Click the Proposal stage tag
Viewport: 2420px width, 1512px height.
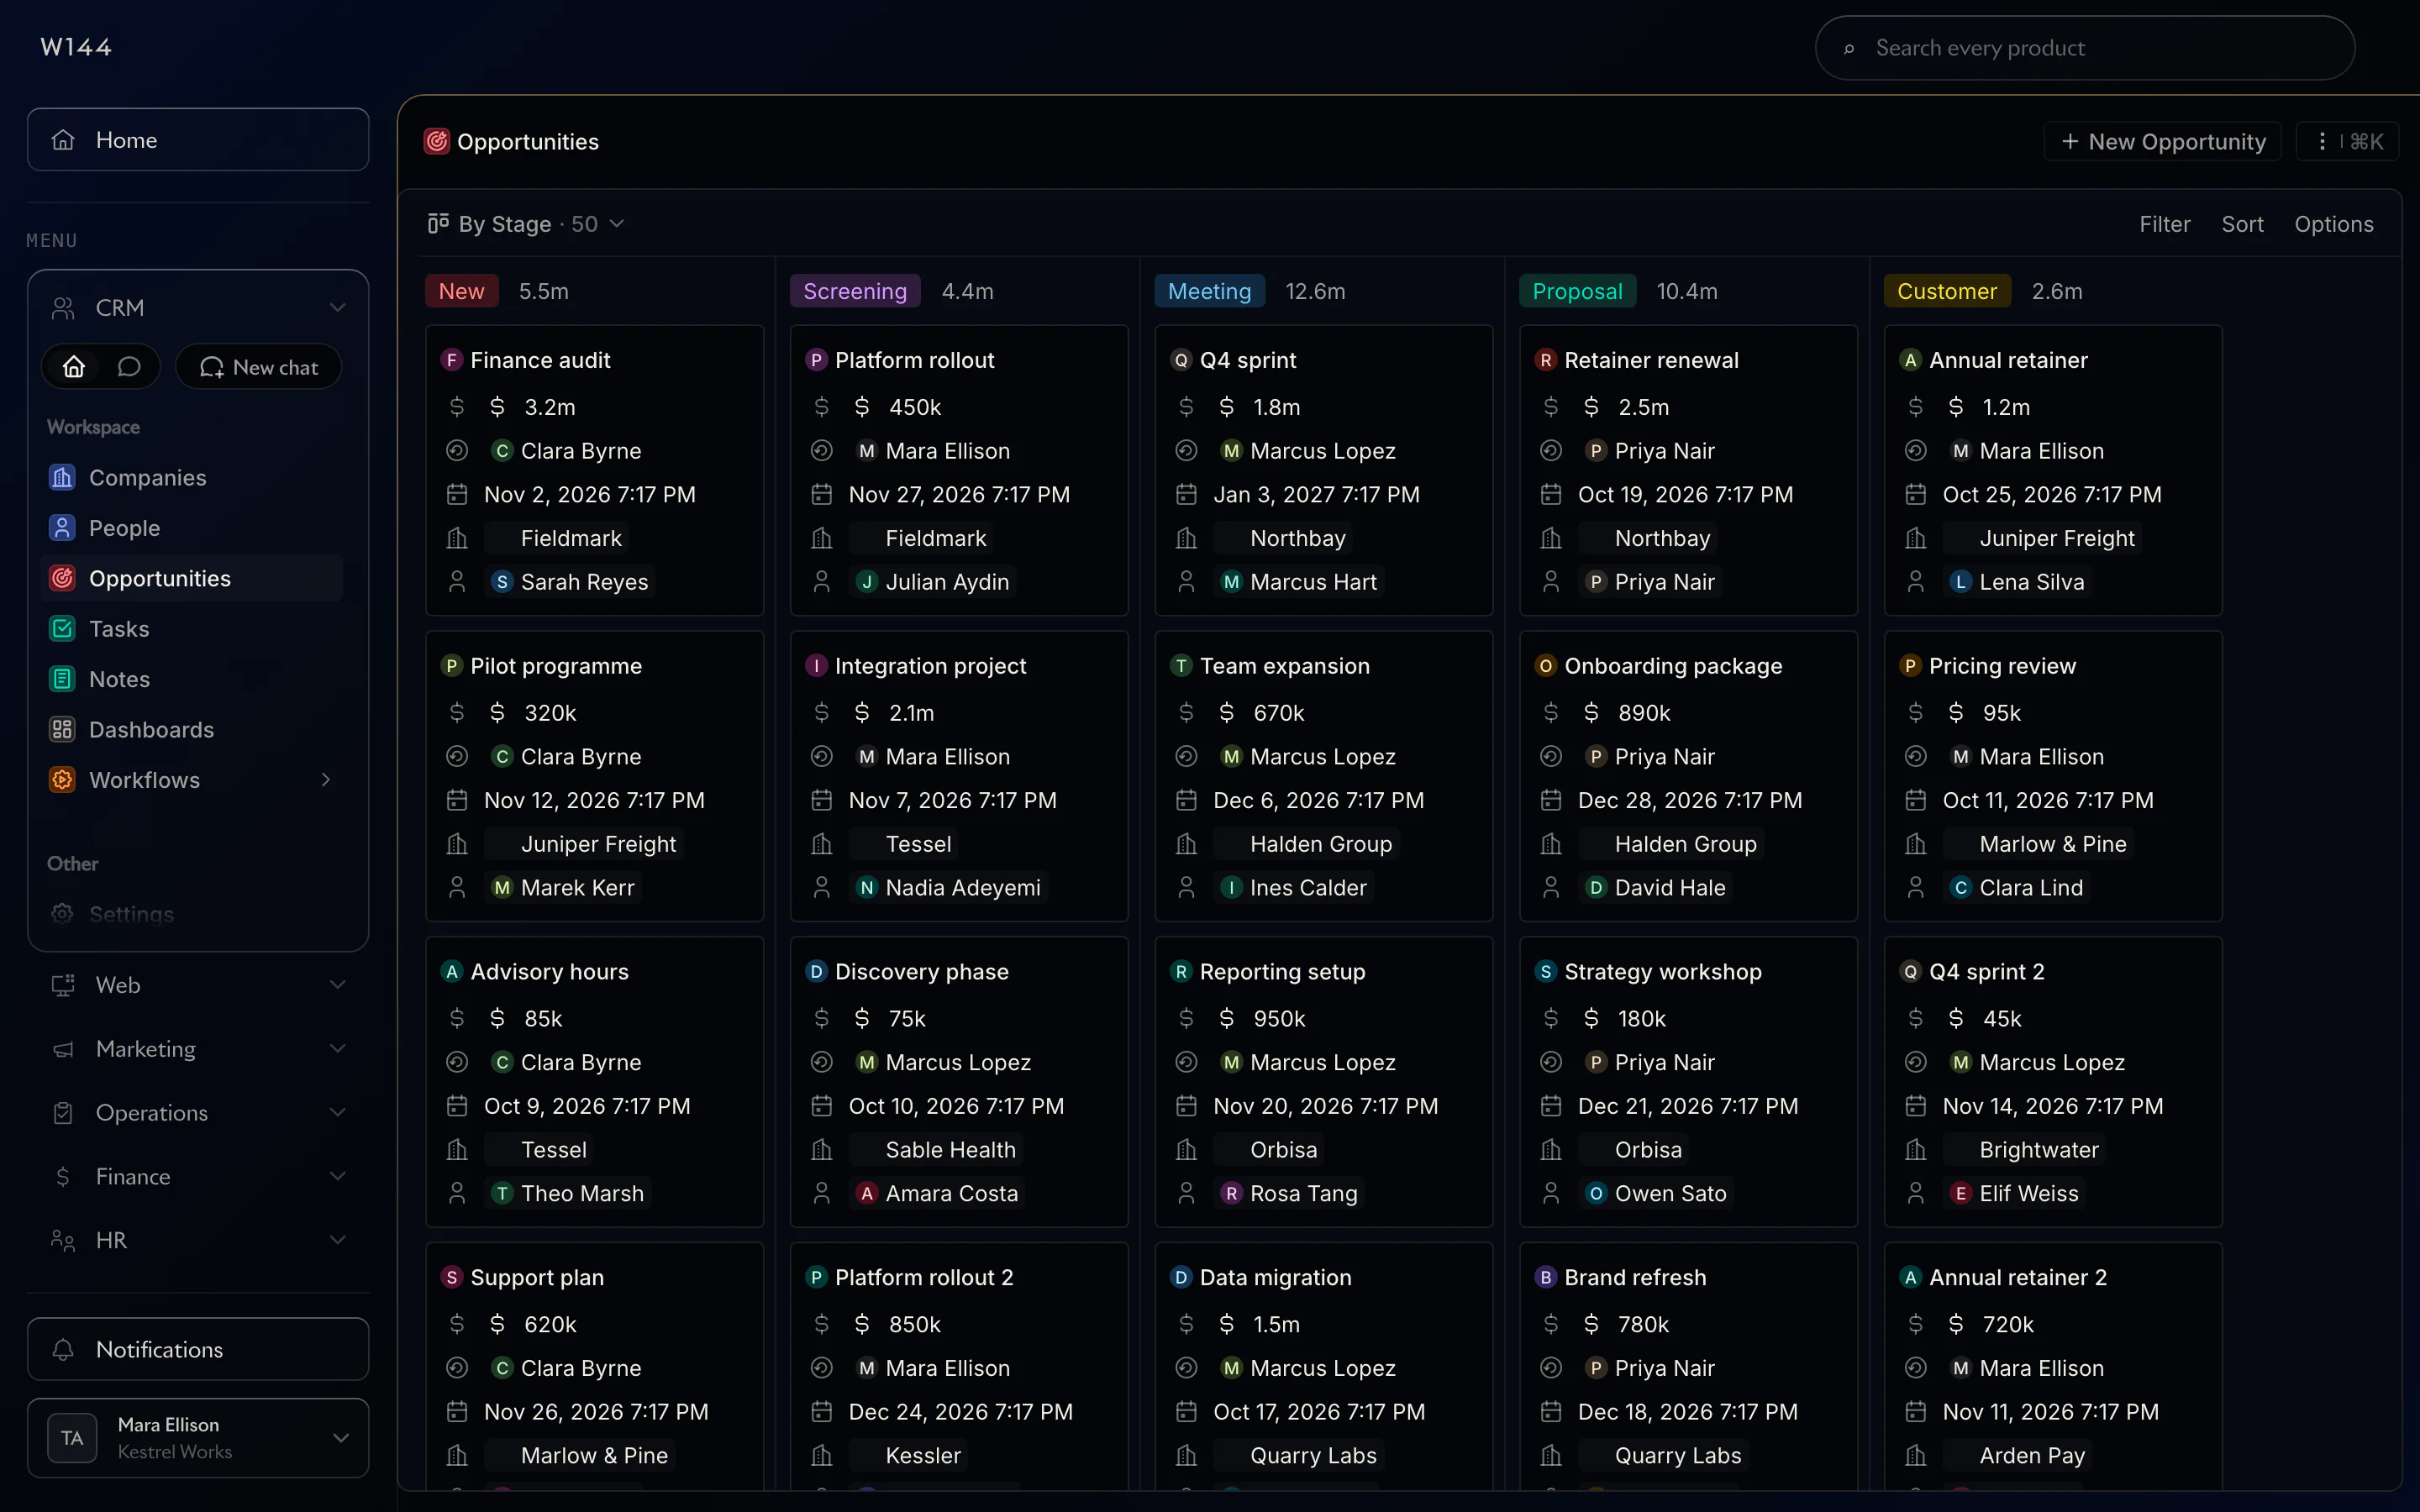(1577, 291)
